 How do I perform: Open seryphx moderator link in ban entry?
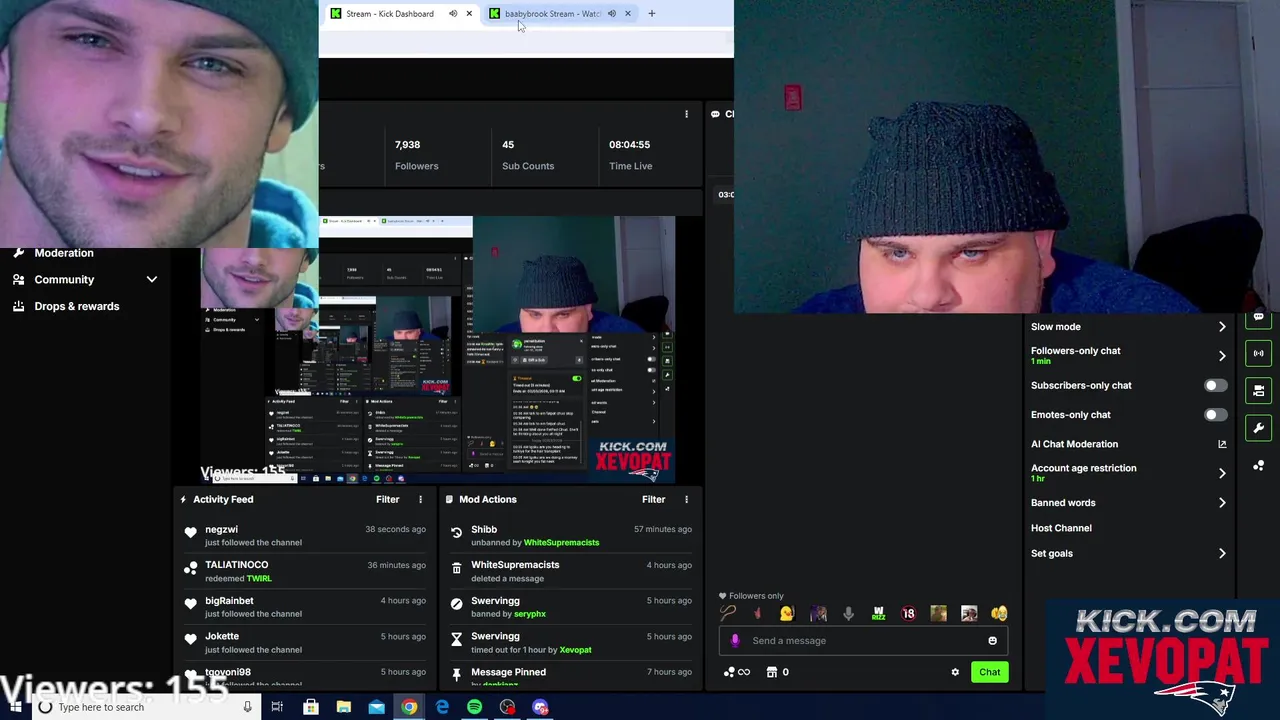(530, 614)
